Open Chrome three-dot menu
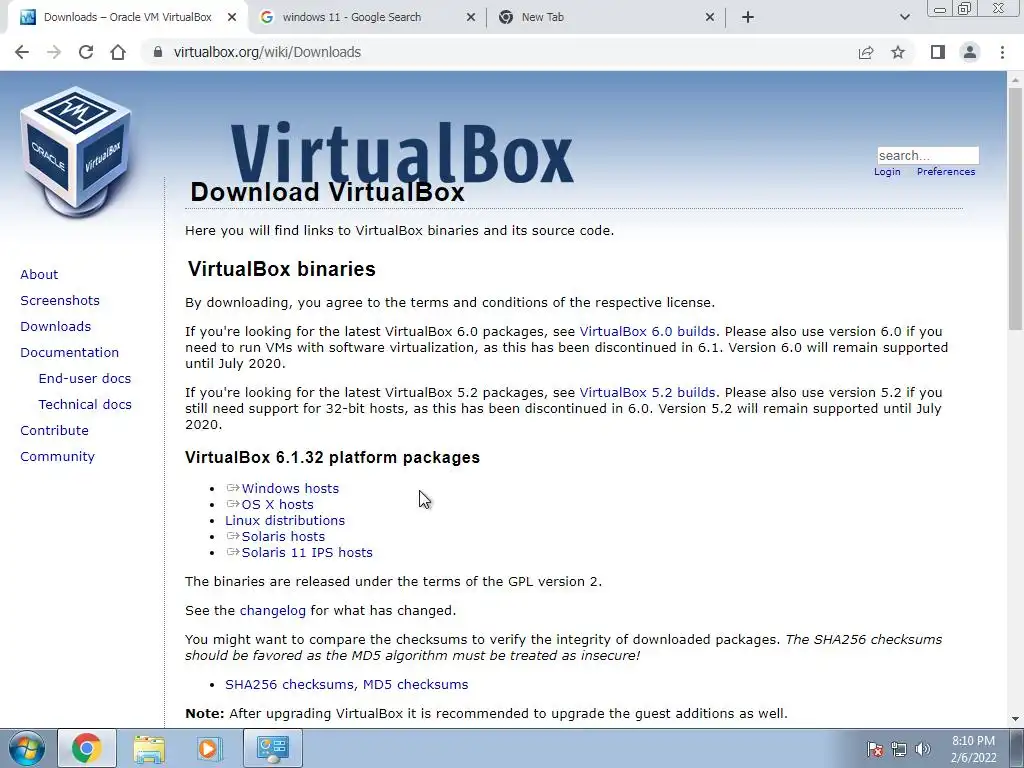Viewport: 1024px width, 768px height. (1002, 52)
